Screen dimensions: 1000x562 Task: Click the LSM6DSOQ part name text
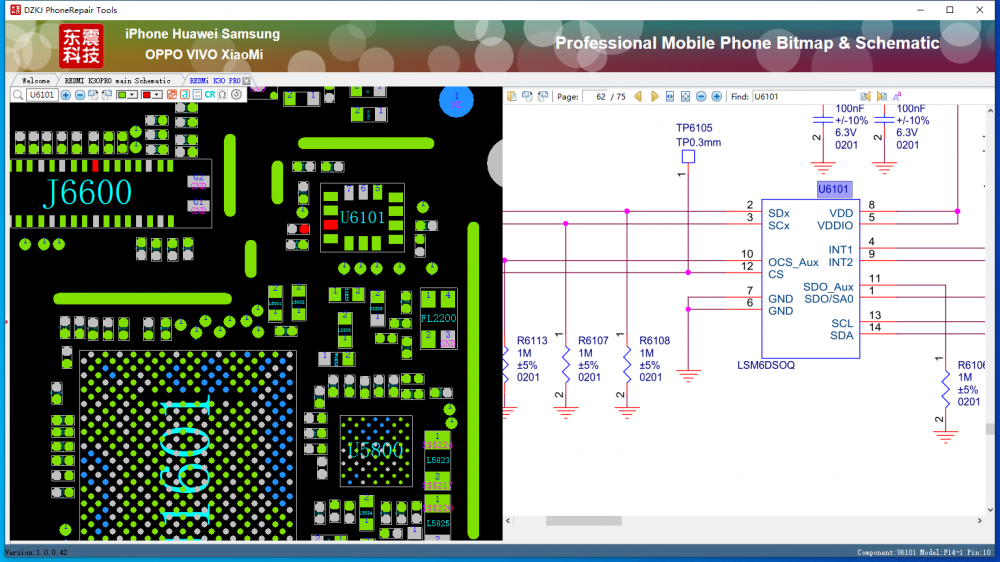coord(766,366)
